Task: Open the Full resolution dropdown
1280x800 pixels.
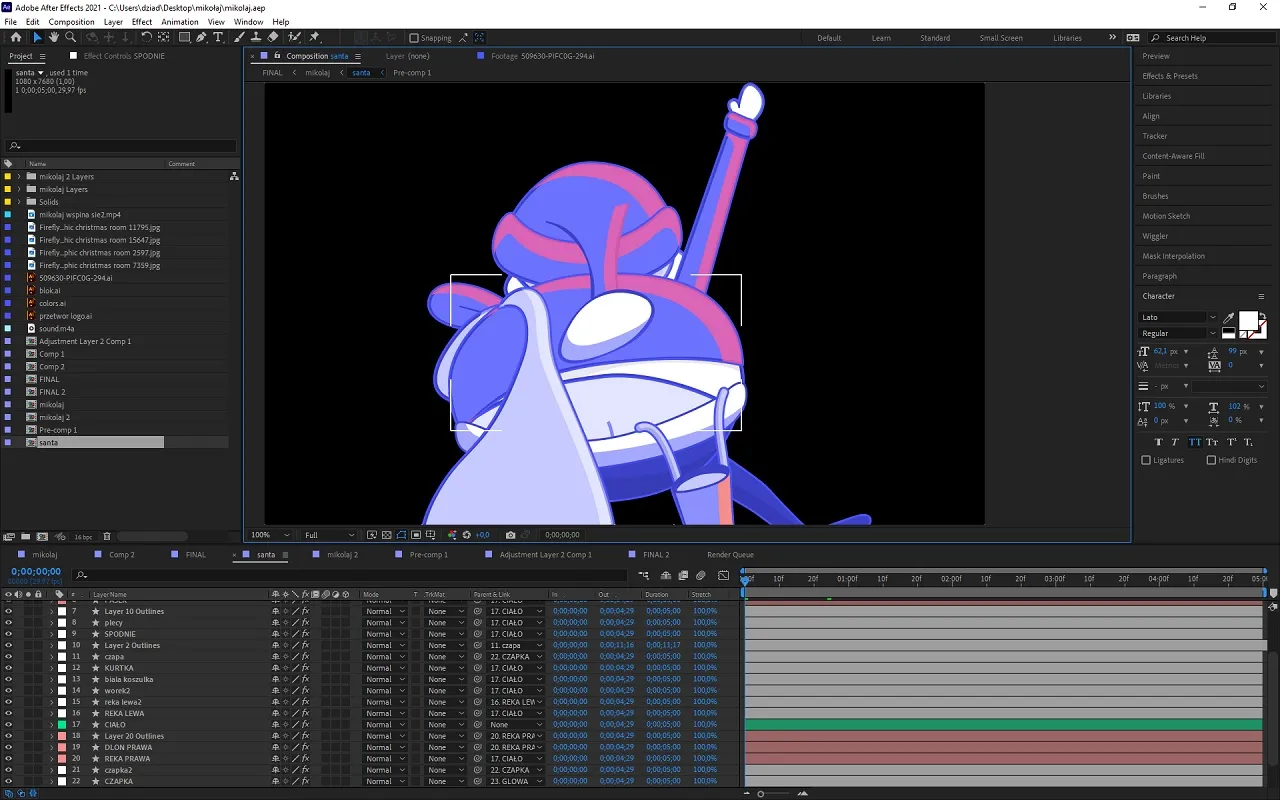Action: [x=329, y=535]
